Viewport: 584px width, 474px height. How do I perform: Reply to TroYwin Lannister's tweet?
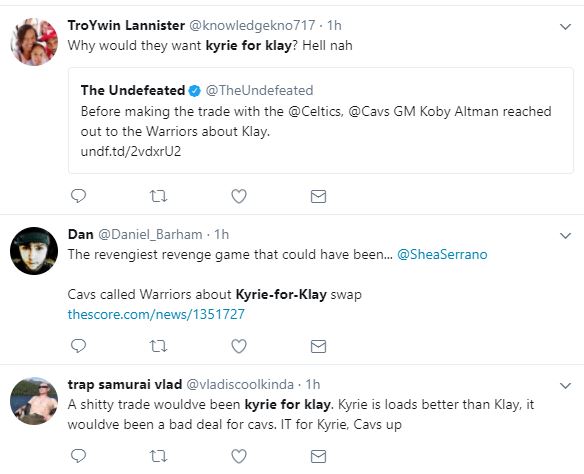coord(79,196)
